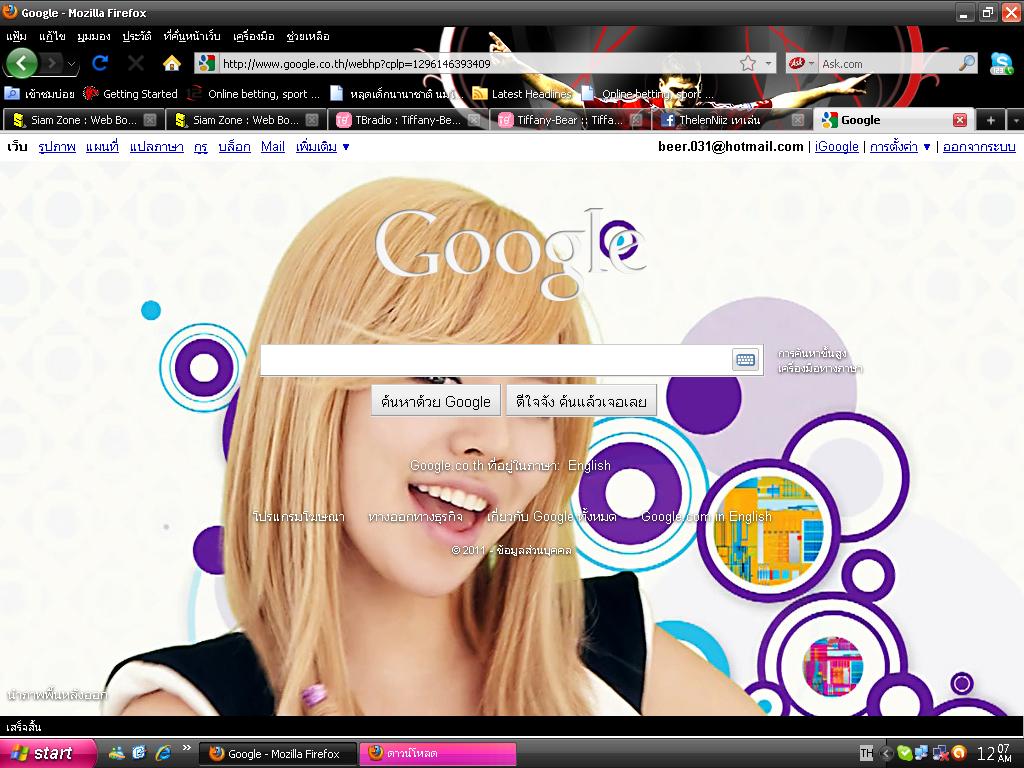
Task: Click the Windows Start button
Action: pyautogui.click(x=48, y=753)
